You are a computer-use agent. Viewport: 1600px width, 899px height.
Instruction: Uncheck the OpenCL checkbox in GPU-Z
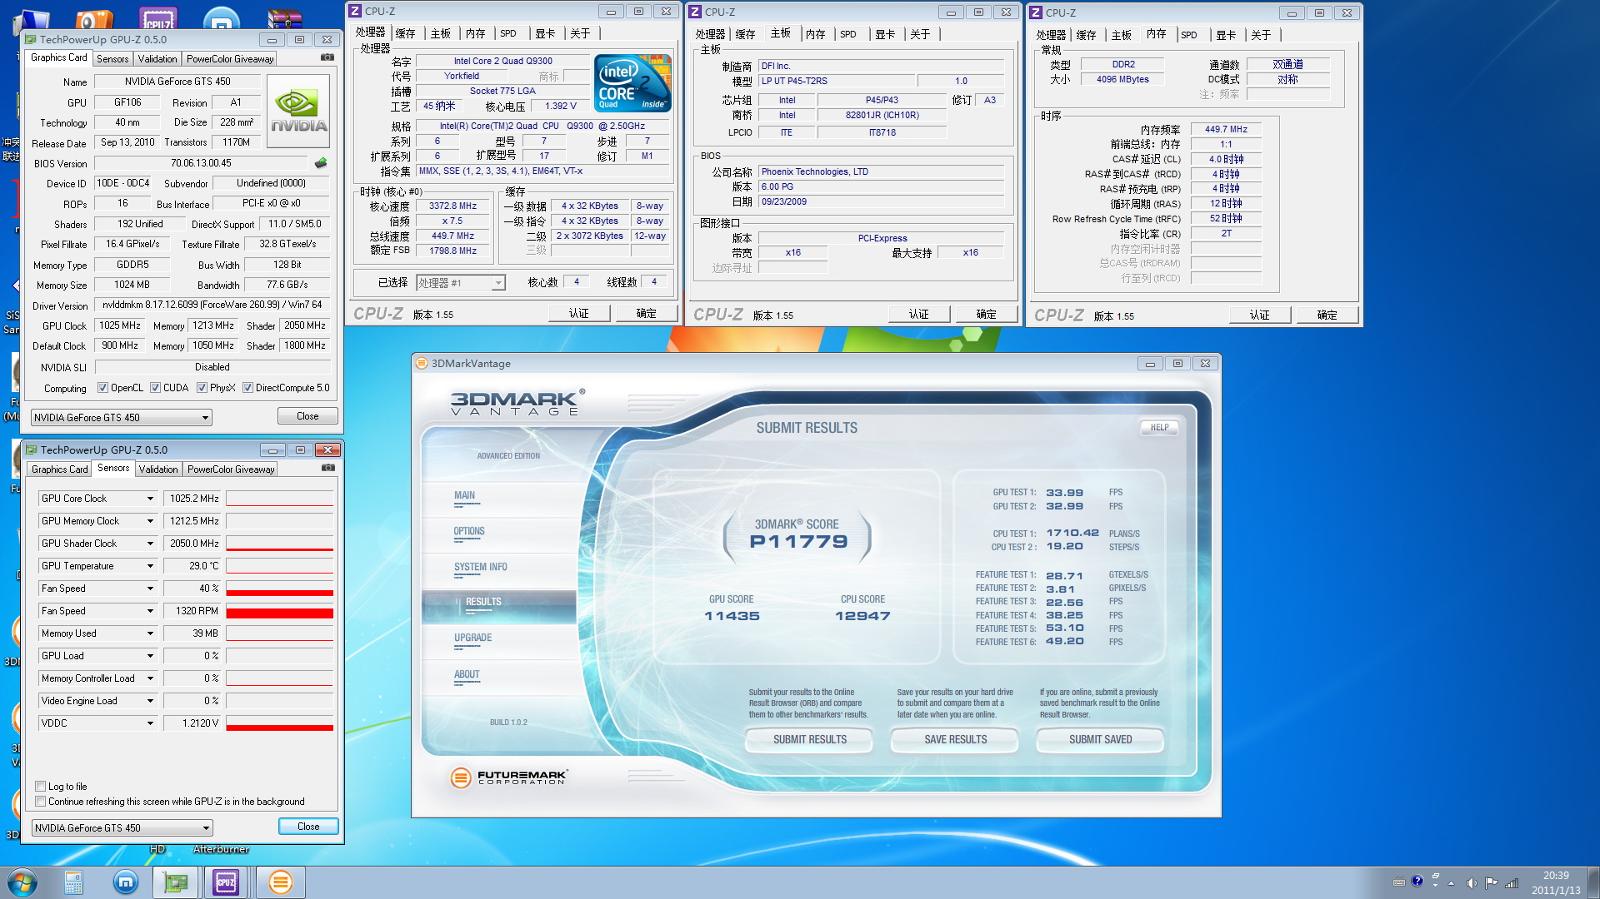tap(103, 388)
